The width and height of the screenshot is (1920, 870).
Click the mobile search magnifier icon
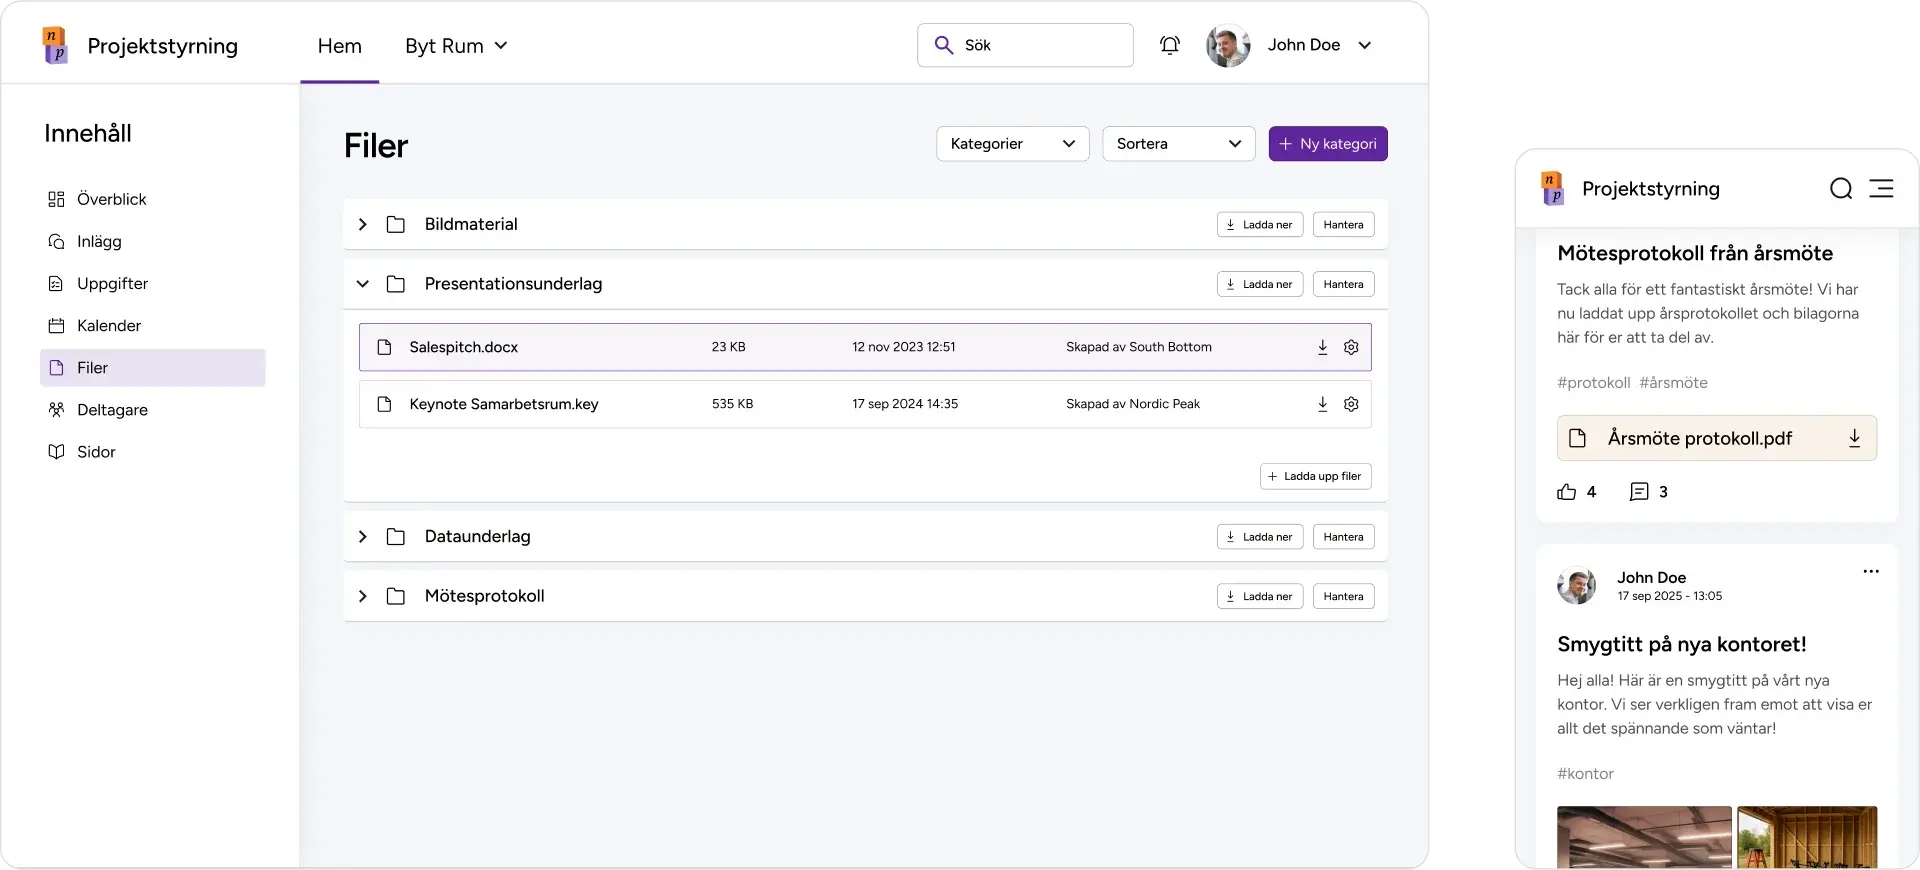(1841, 189)
